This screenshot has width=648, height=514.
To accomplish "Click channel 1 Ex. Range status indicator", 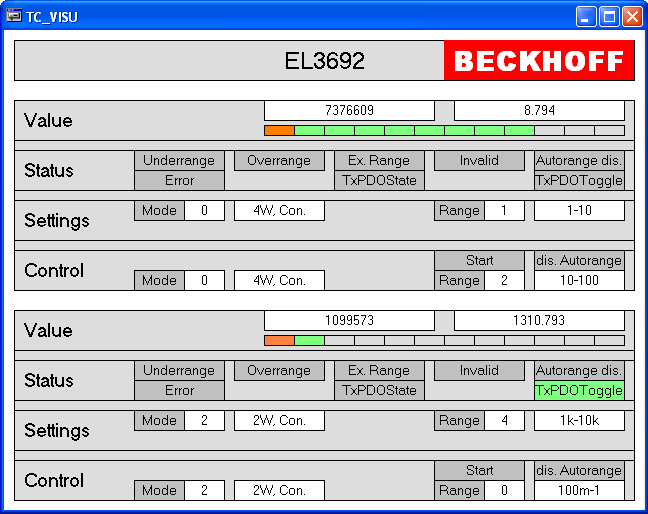I will click(x=379, y=160).
